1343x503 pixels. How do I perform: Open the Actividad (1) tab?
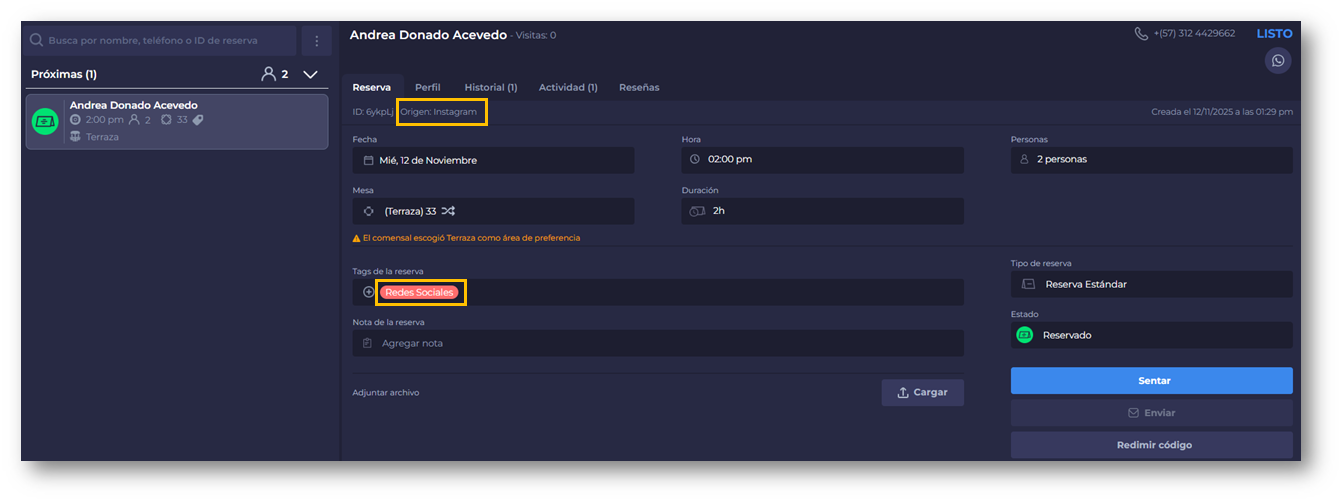point(568,87)
